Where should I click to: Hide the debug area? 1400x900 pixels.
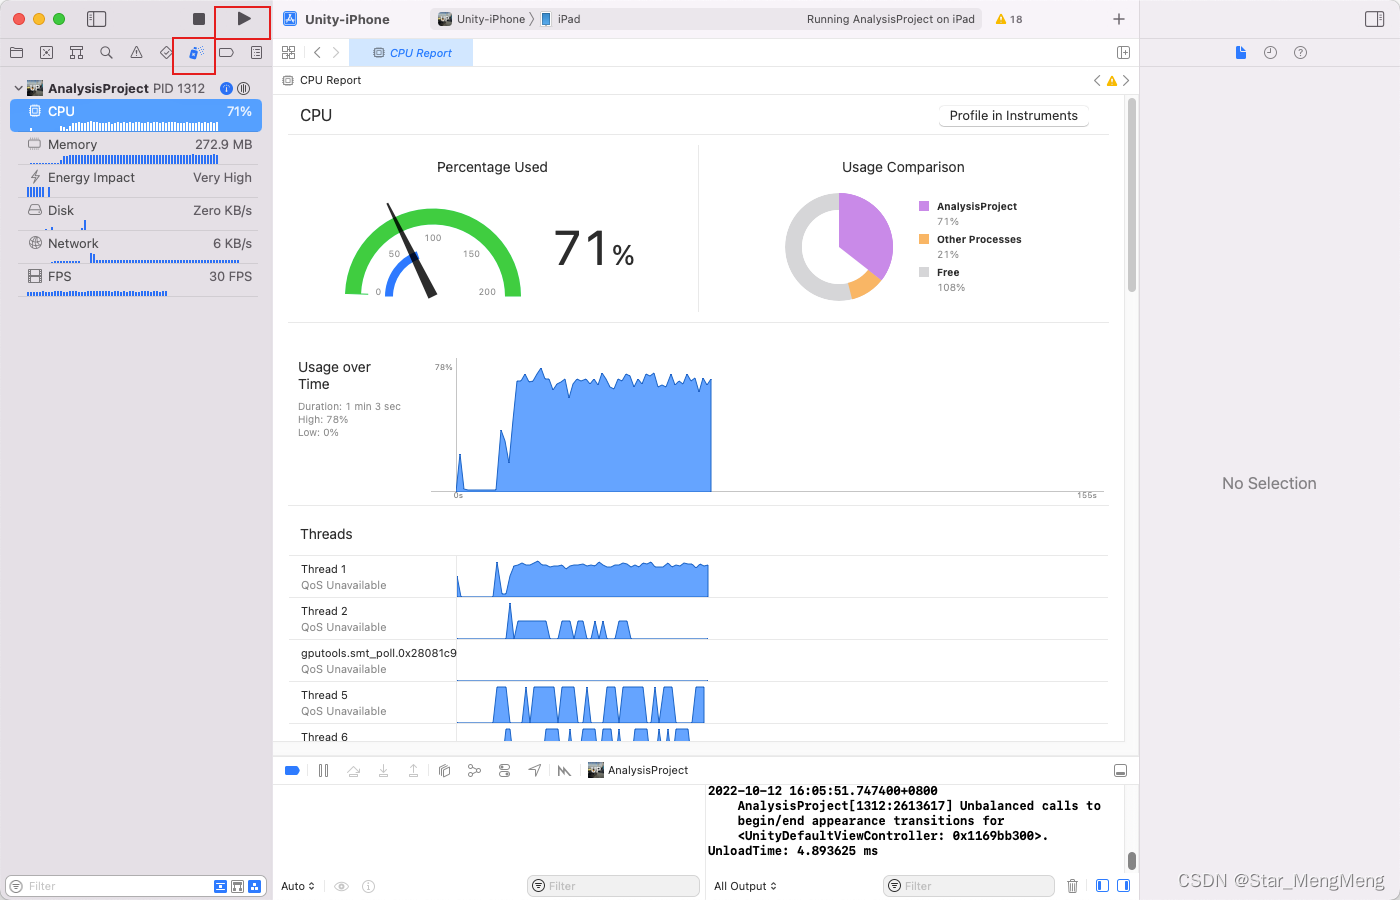click(x=1120, y=770)
